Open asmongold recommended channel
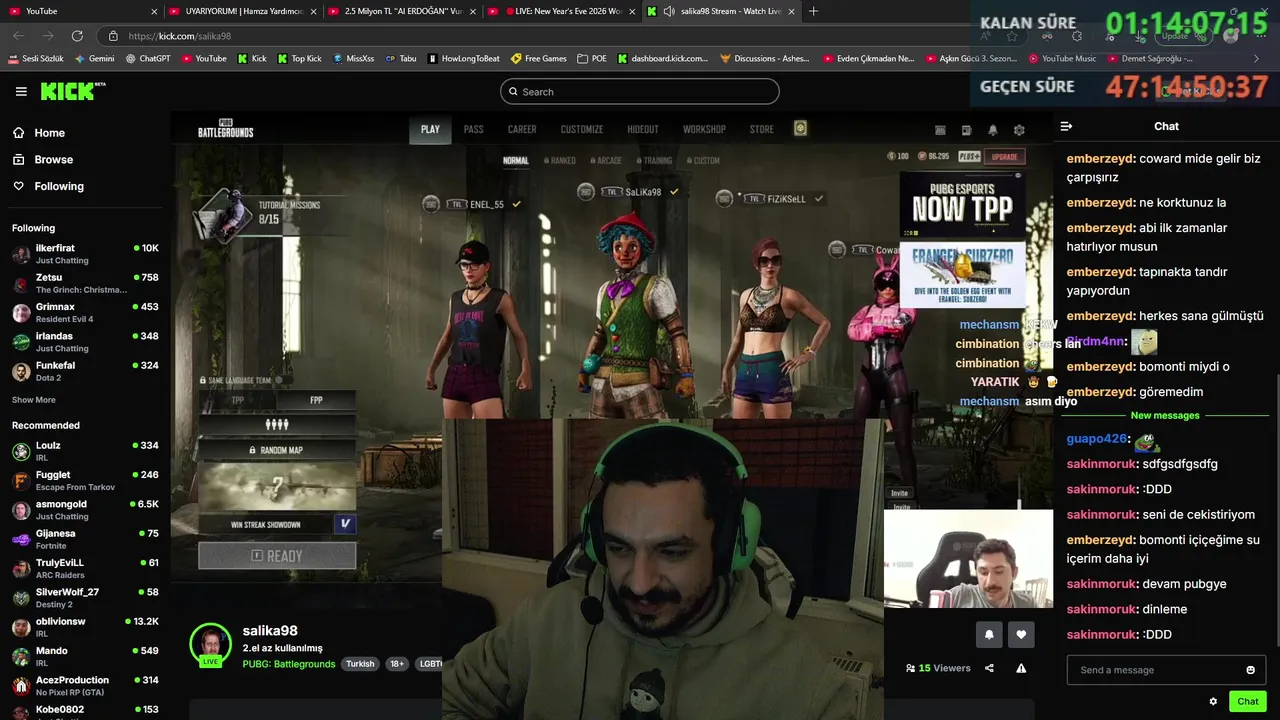1280x720 pixels. (x=85, y=510)
